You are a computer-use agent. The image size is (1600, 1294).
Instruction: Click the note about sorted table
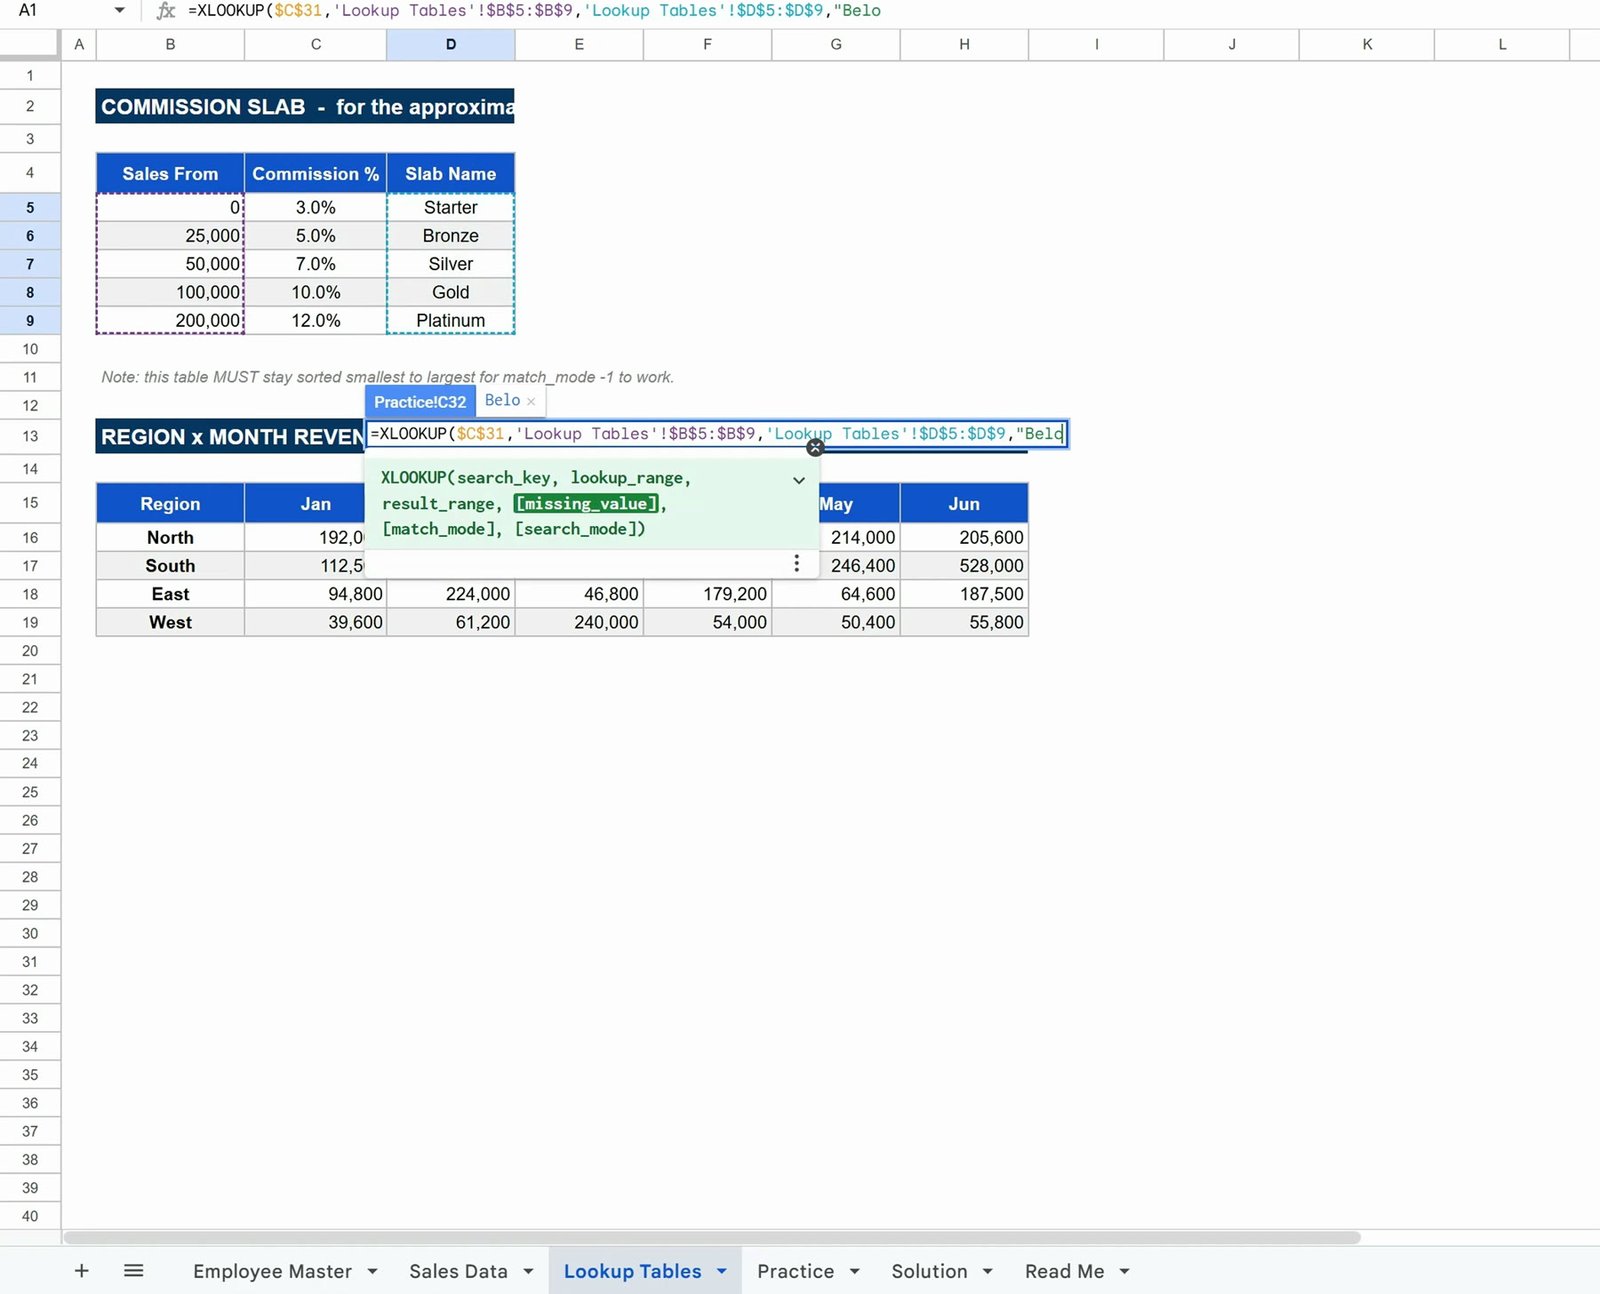click(387, 377)
